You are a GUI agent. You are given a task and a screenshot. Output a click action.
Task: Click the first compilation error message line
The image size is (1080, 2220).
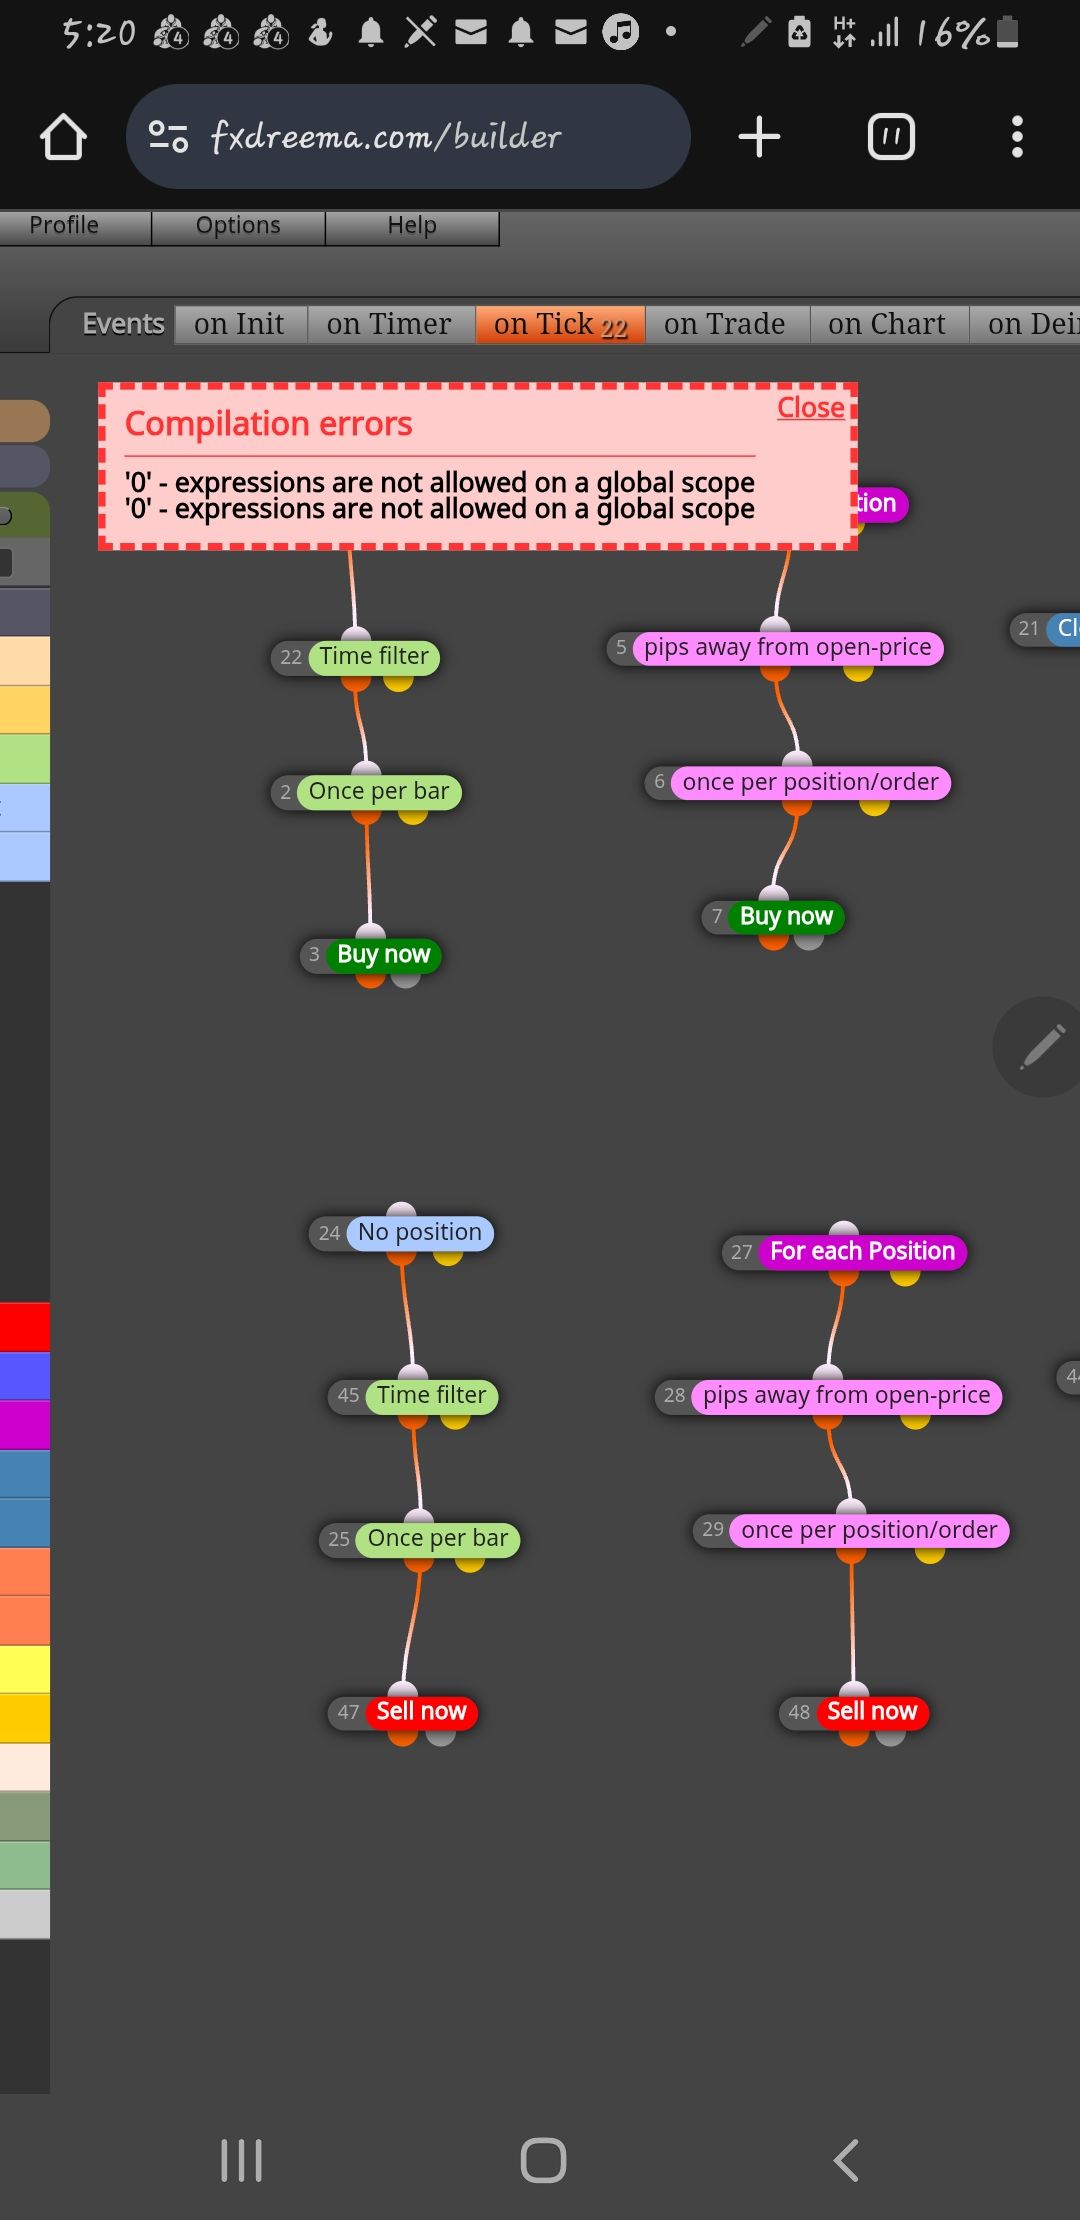click(440, 481)
